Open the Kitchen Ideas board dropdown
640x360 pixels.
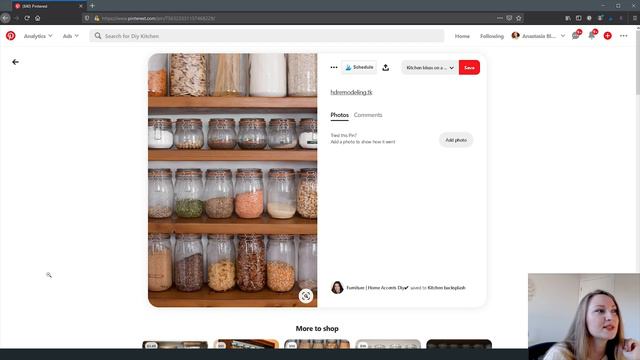coord(430,68)
